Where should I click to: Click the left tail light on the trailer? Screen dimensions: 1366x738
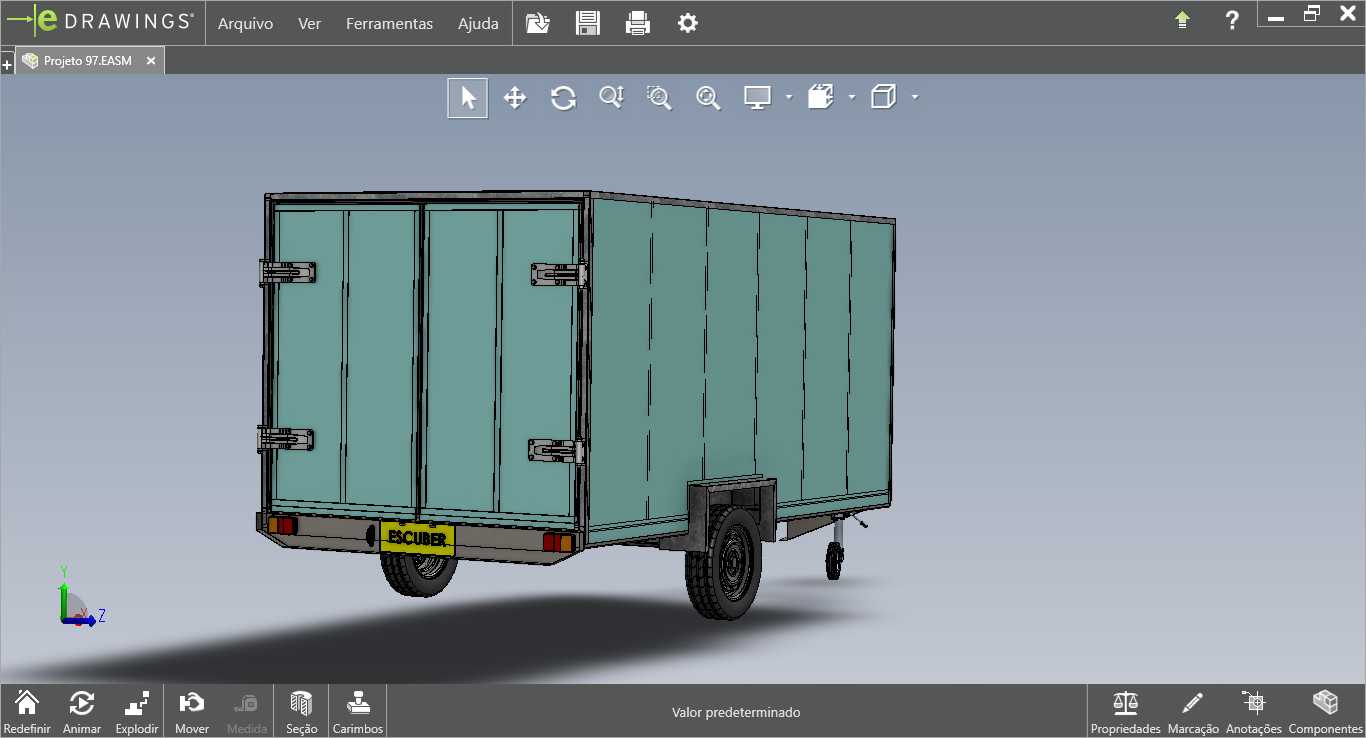coord(282,526)
